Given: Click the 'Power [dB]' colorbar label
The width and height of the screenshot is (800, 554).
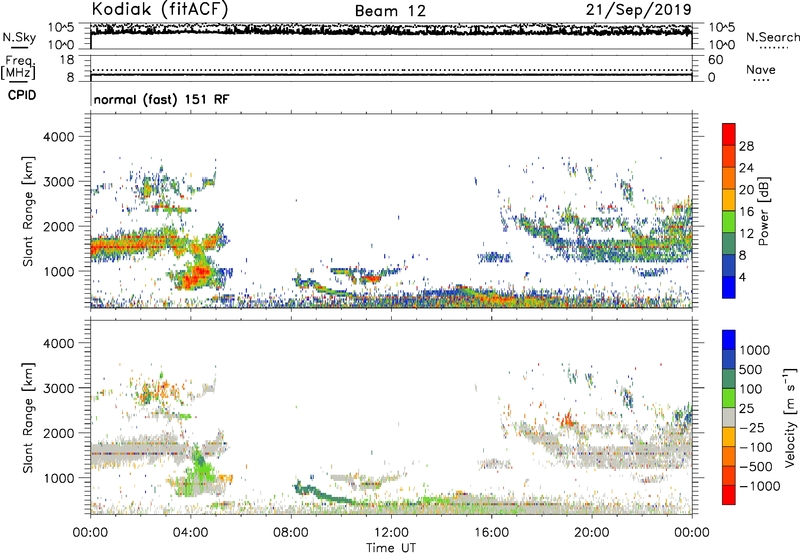Looking at the screenshot, I should 763,211.
